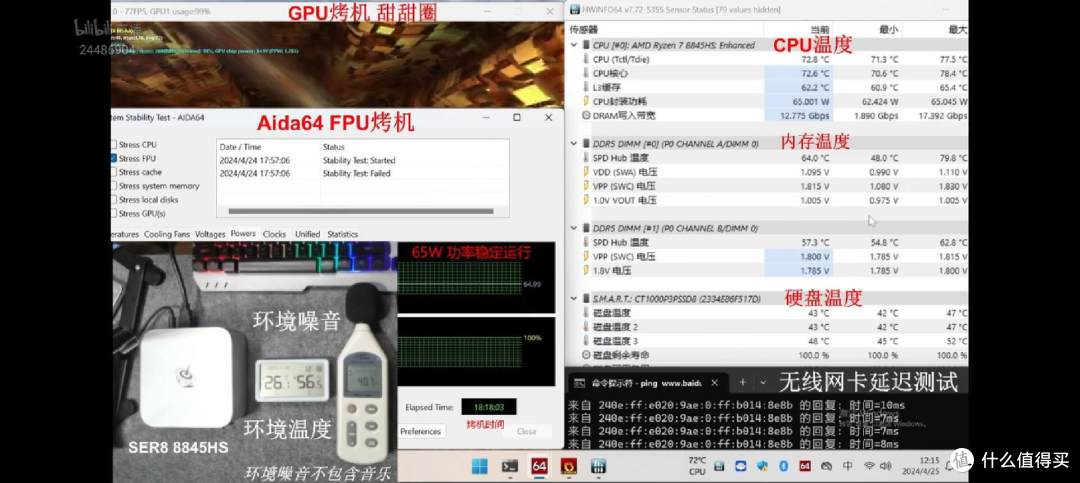Open the Wi-Fi network tray icon
The width and height of the screenshot is (1080, 483).
869,466
